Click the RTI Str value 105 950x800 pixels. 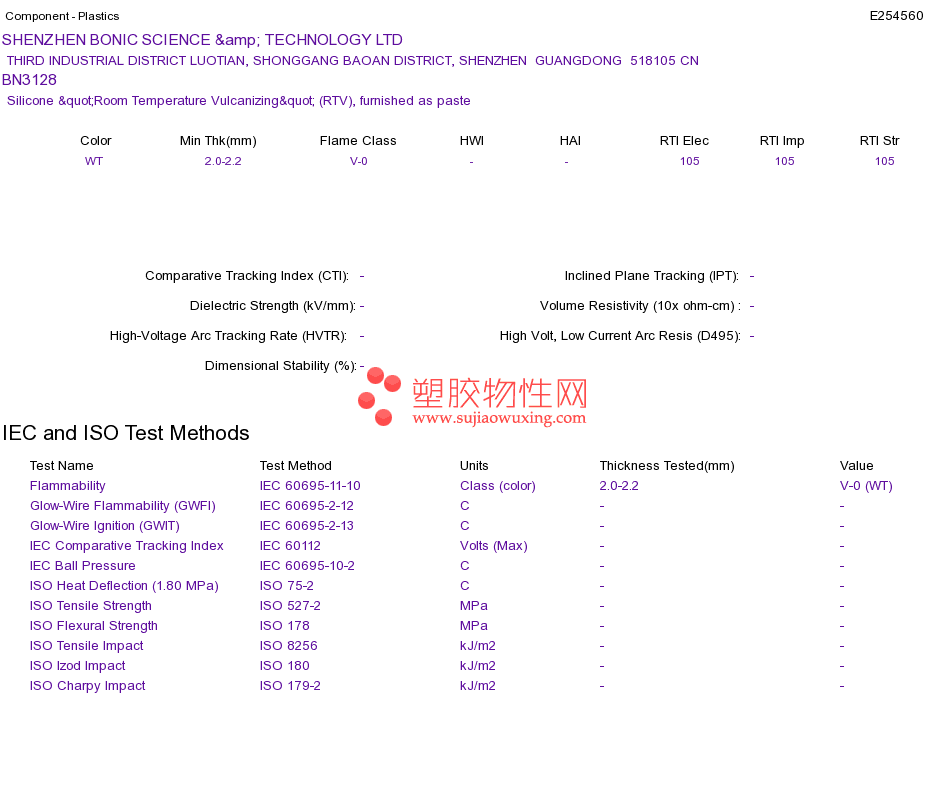click(x=885, y=161)
